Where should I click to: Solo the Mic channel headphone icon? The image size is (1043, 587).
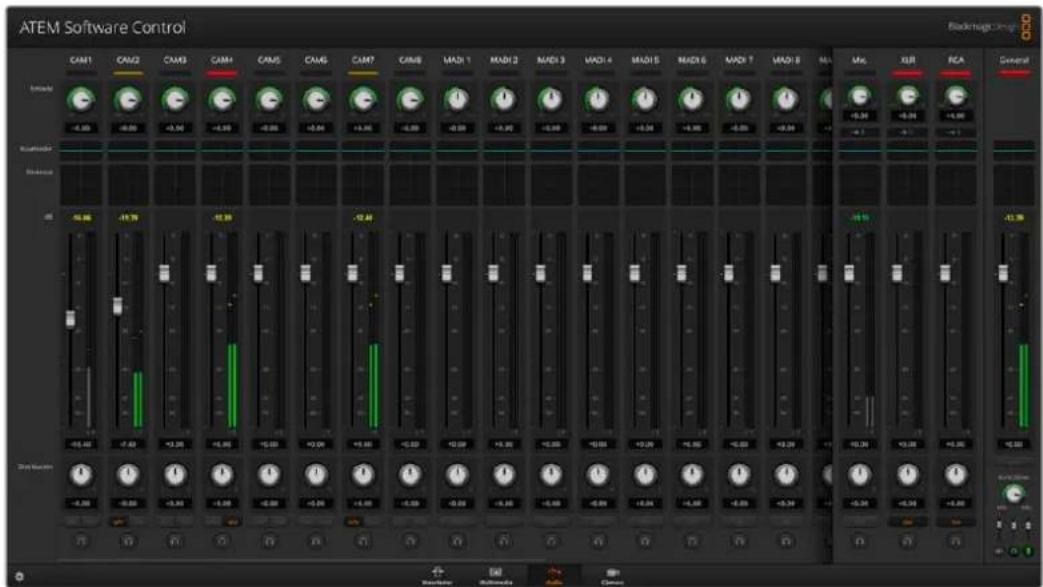tap(859, 541)
